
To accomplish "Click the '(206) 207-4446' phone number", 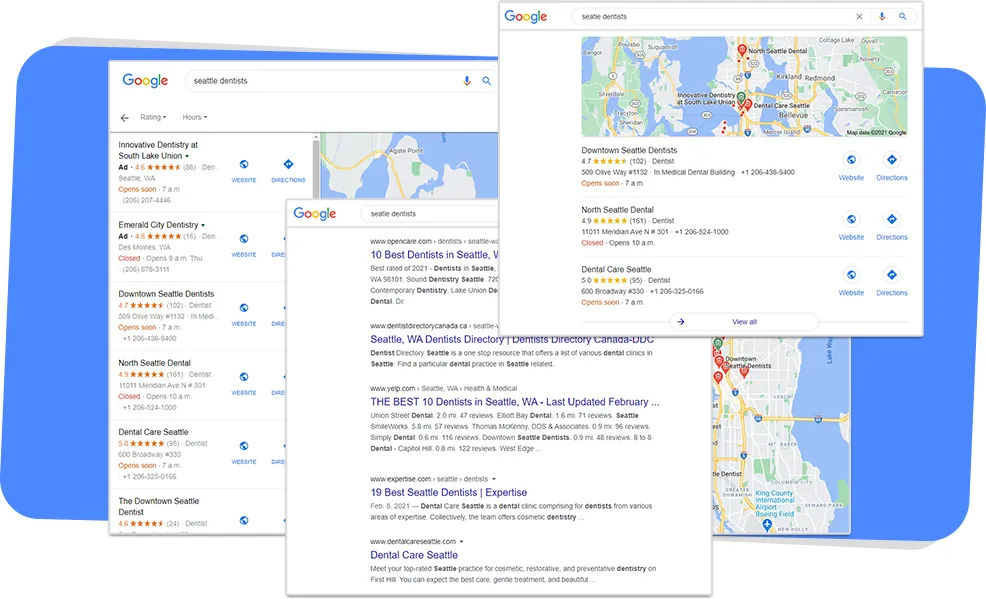I will pyautogui.click(x=147, y=201).
